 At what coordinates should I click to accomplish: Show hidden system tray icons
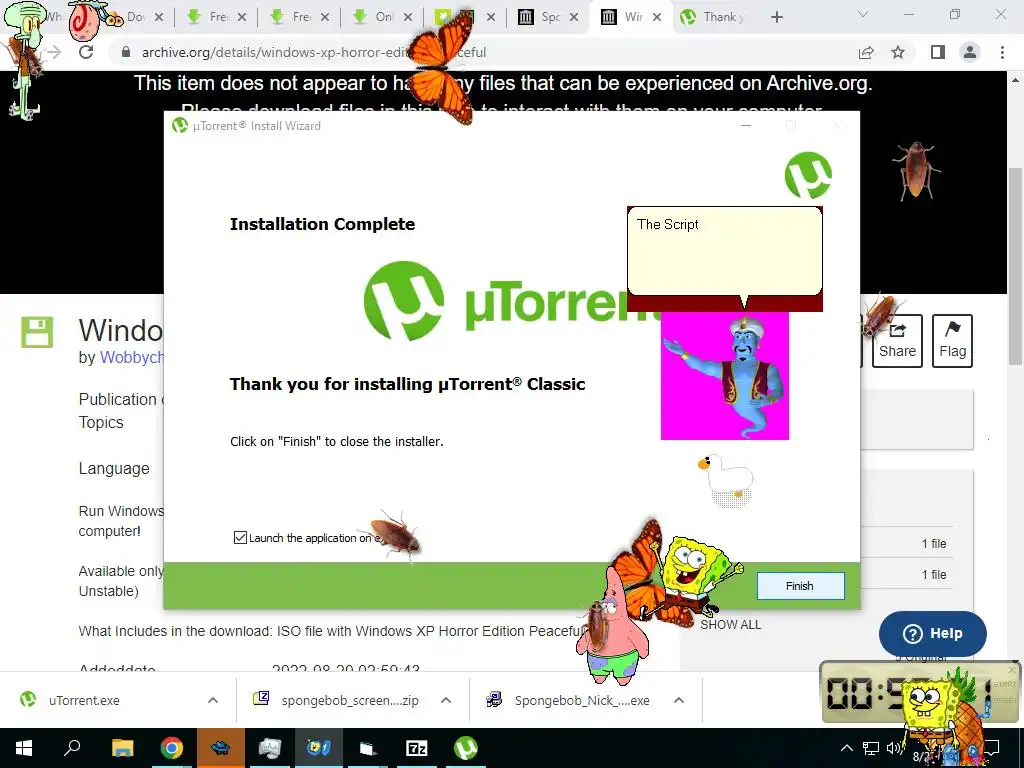pyautogui.click(x=846, y=748)
